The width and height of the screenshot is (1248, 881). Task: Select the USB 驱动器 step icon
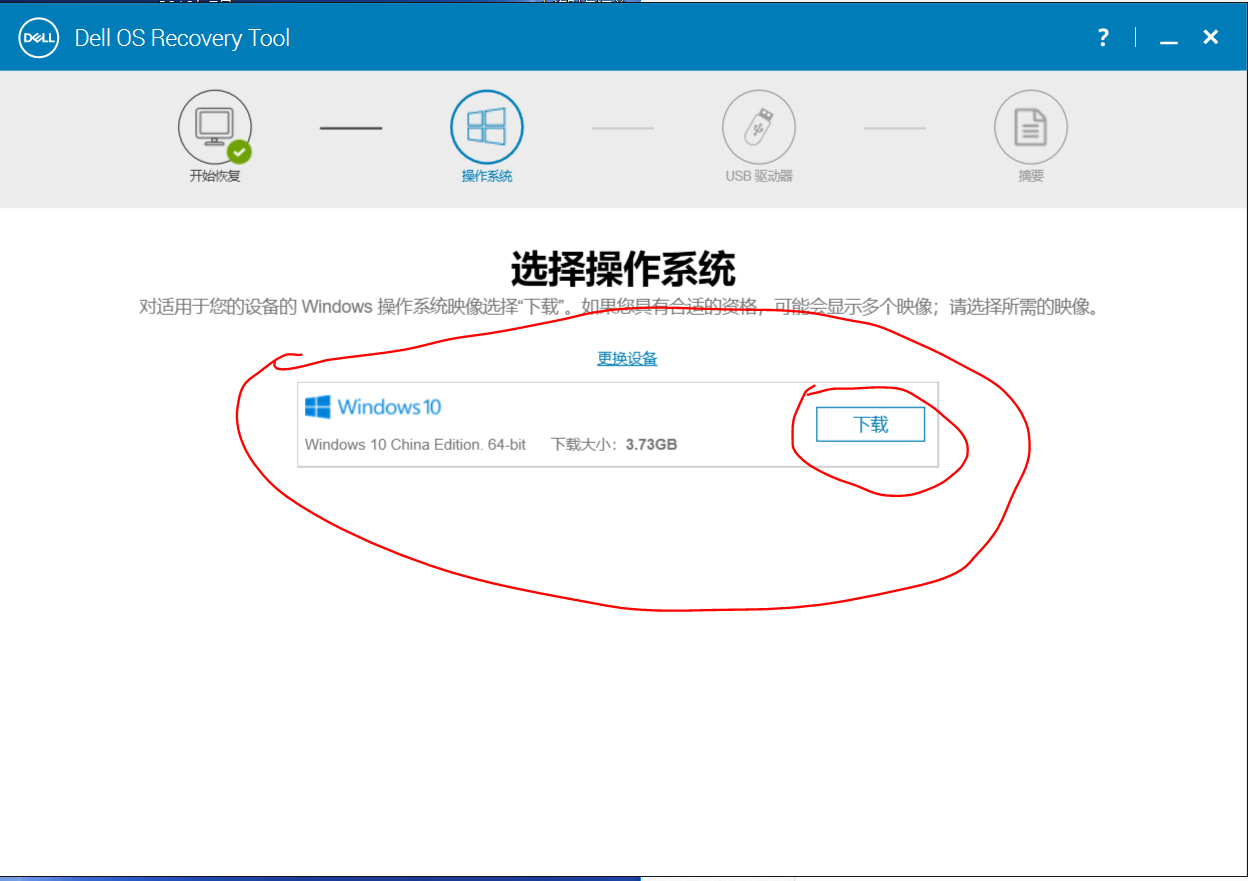pyautogui.click(x=759, y=127)
